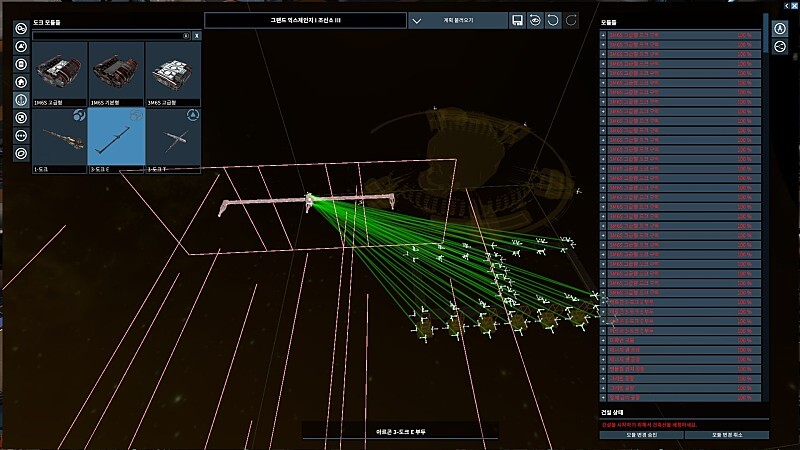
Task: Open the 계획 불러오기 load plan dropdown
Action: (x=458, y=20)
